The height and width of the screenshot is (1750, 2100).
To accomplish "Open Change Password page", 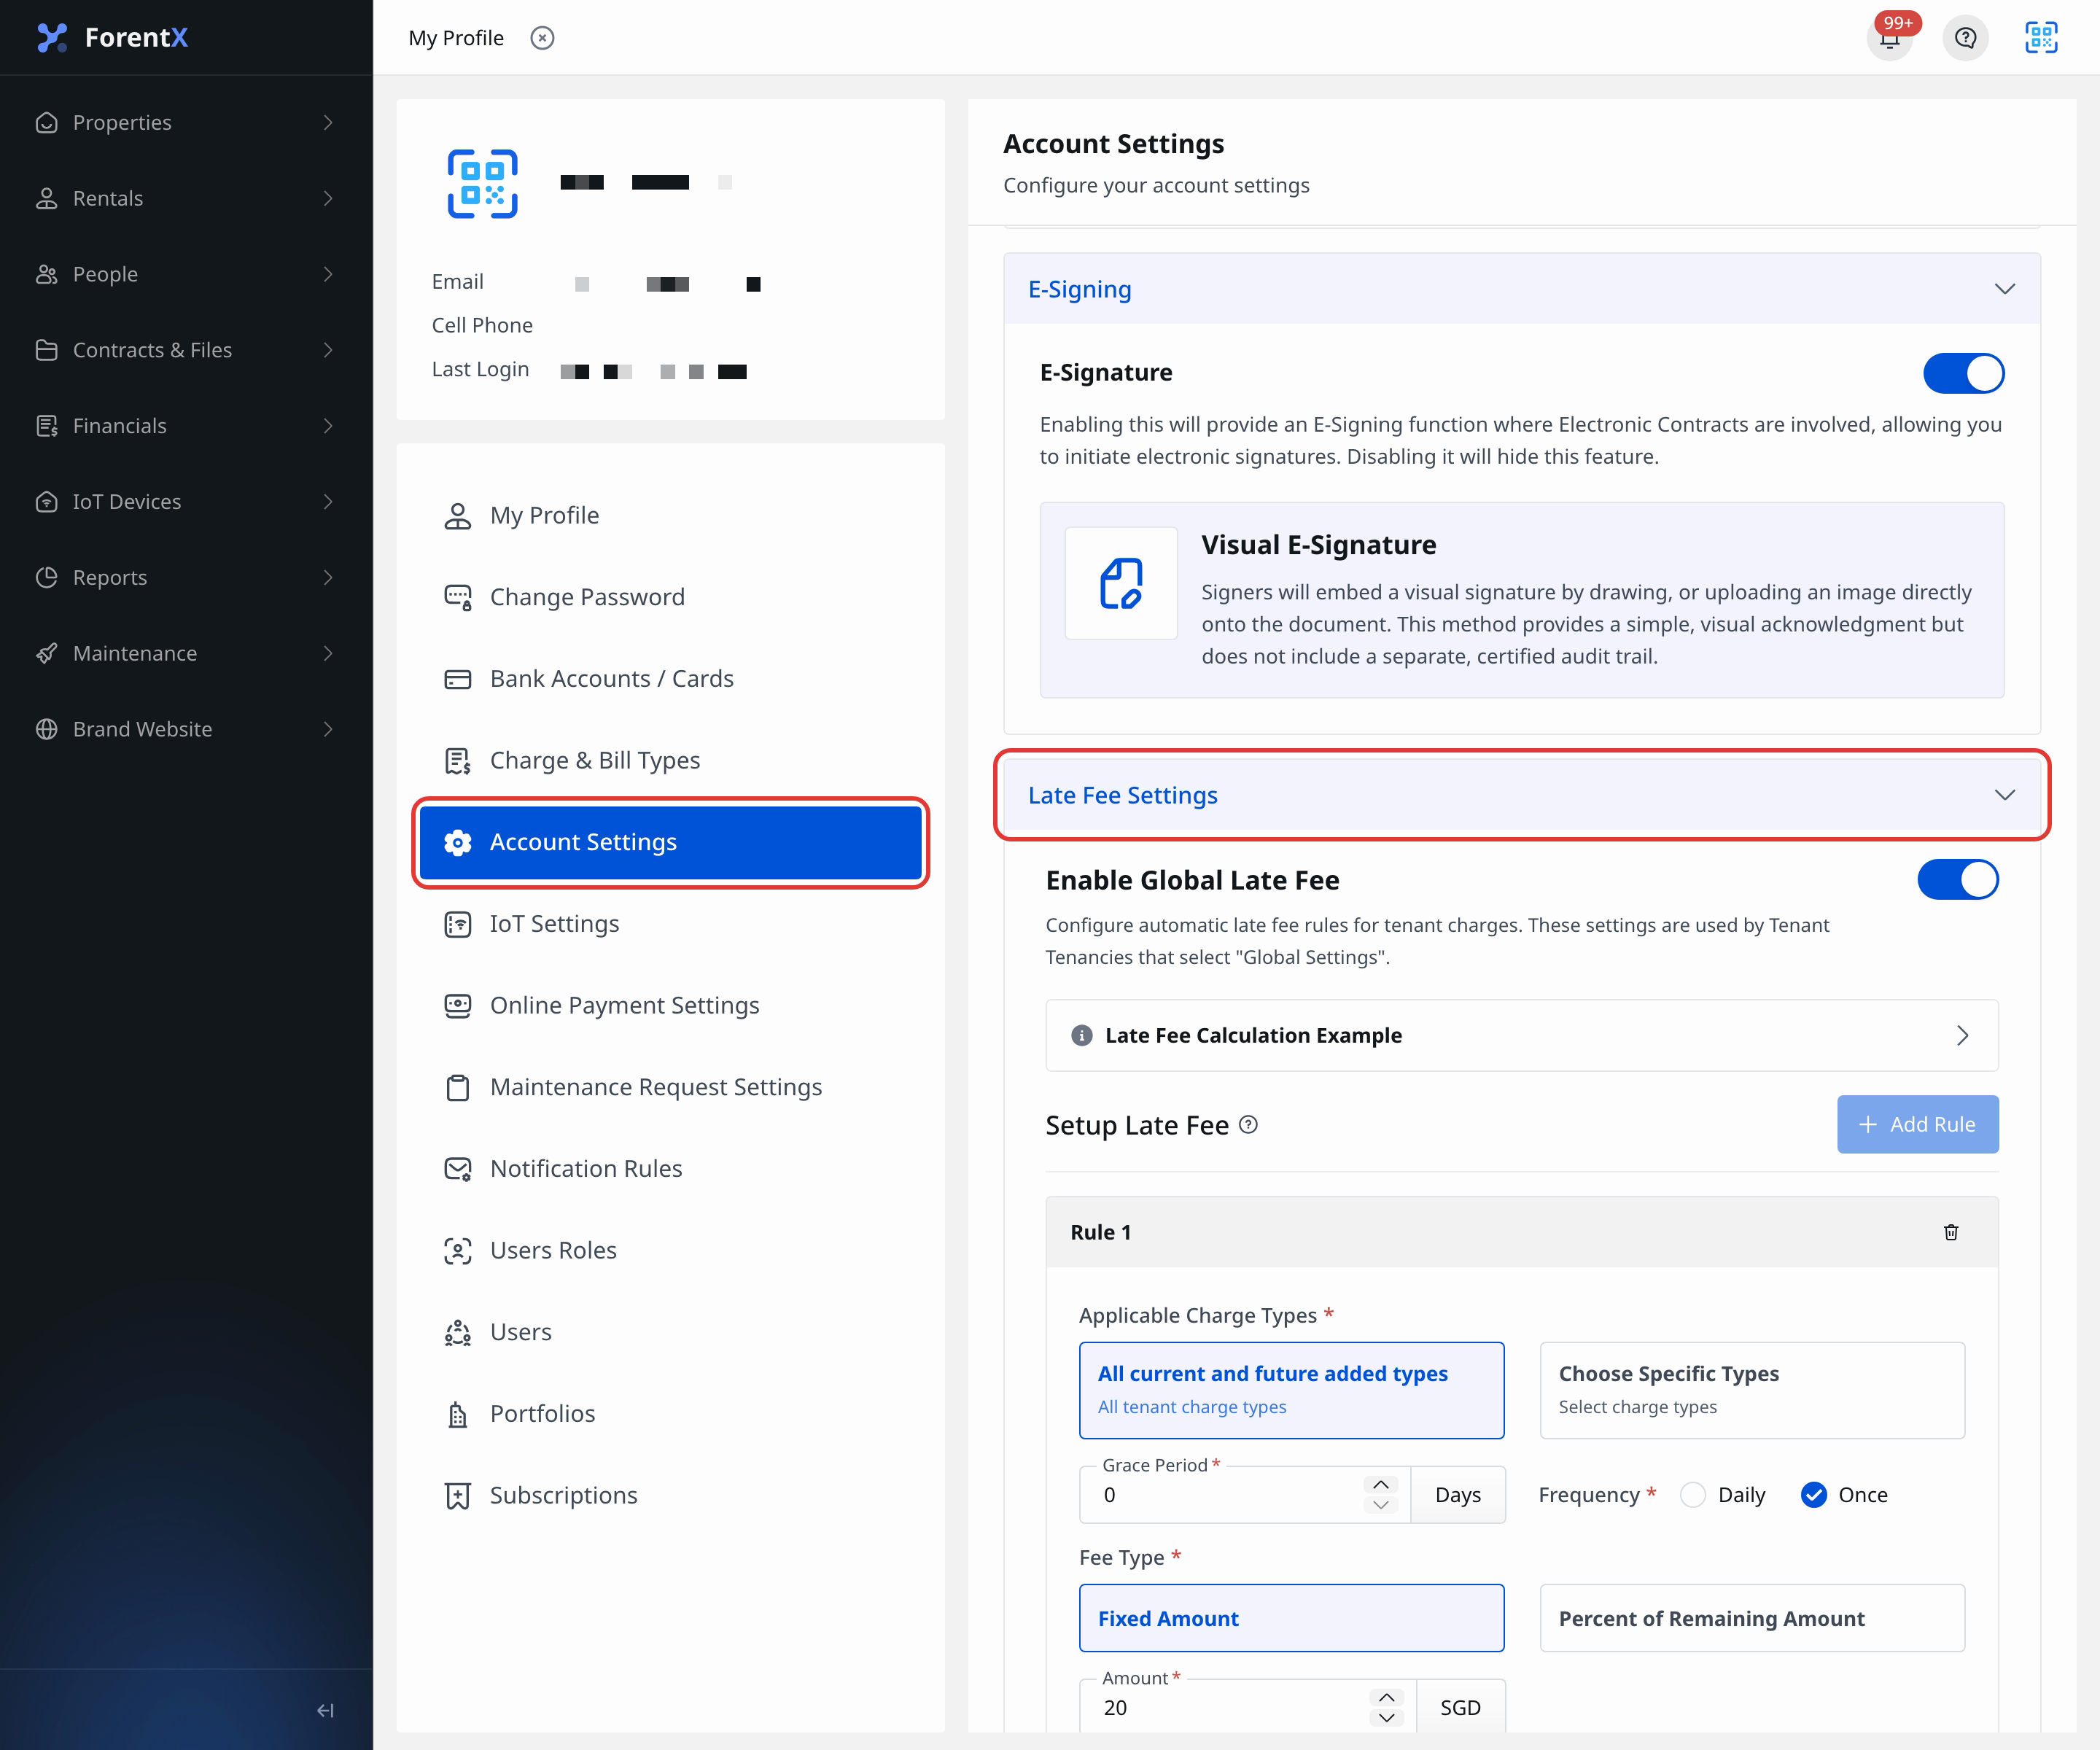I will (670, 597).
